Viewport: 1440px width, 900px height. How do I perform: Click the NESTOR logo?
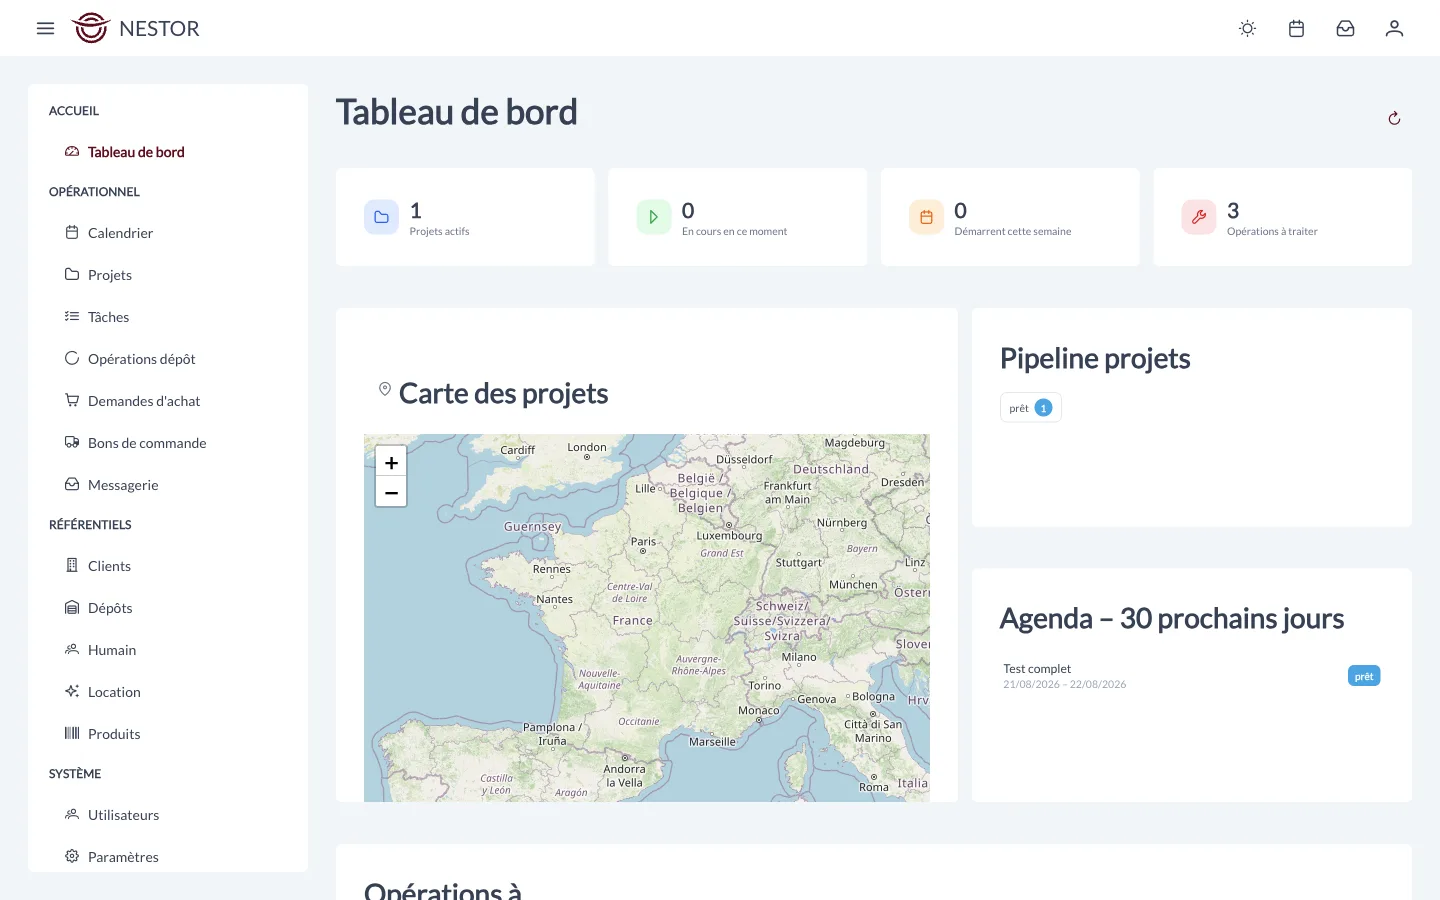click(136, 28)
